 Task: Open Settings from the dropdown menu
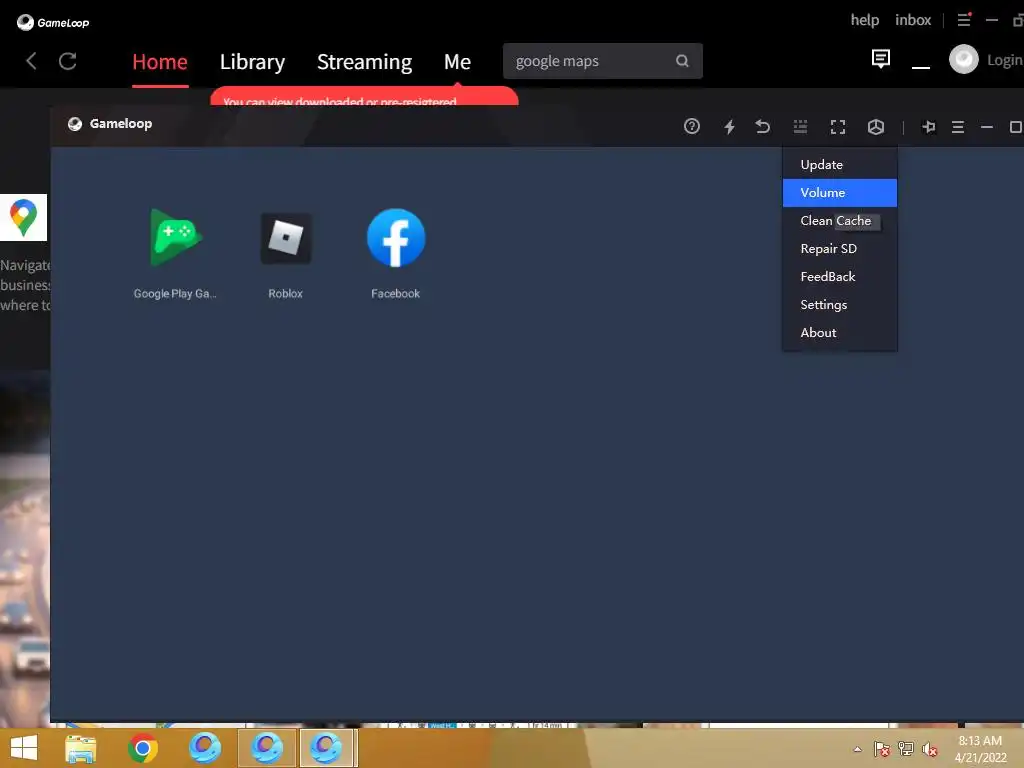839,305
